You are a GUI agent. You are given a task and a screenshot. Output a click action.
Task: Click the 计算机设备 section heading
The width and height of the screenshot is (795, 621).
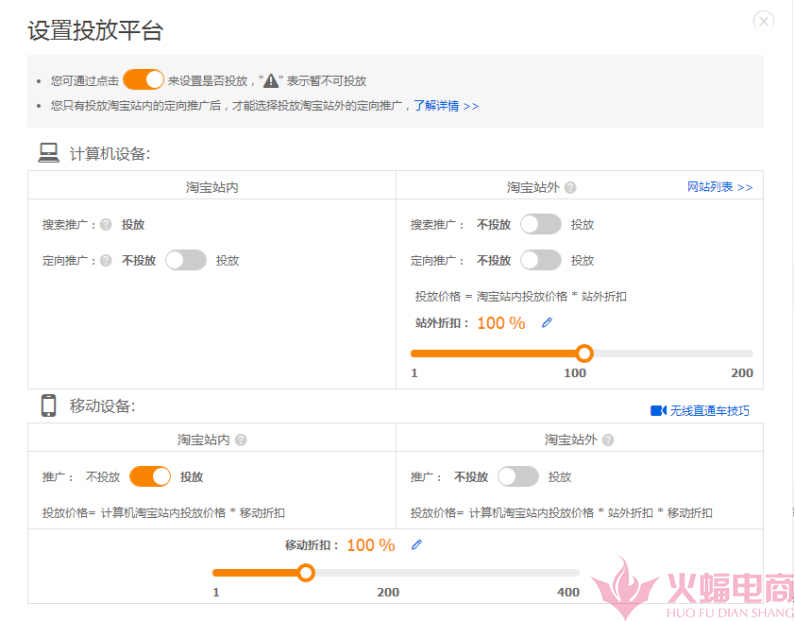(110, 154)
